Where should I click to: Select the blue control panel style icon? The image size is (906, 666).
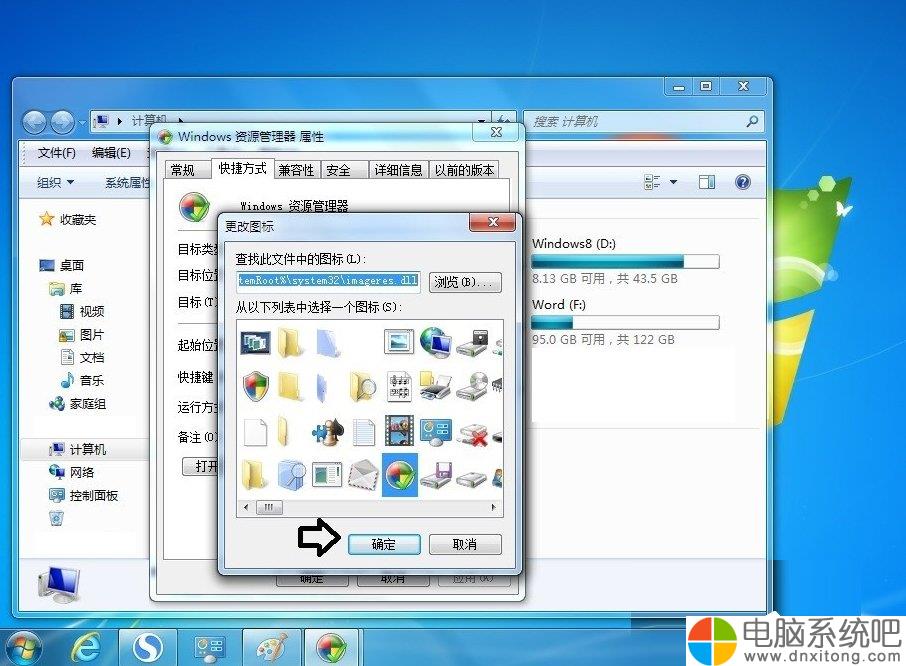(x=436, y=432)
